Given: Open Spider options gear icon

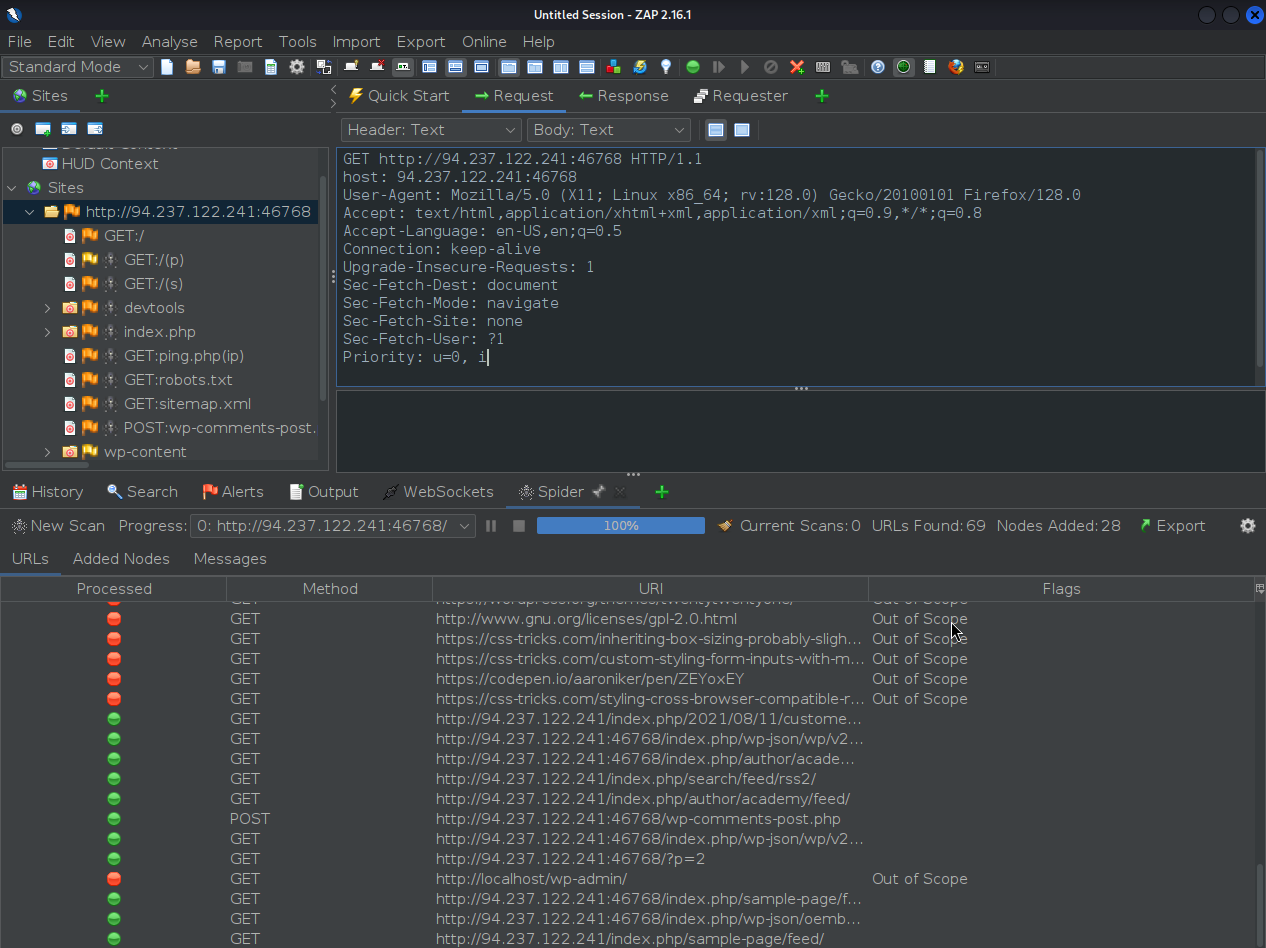Looking at the screenshot, I should pos(1247,526).
